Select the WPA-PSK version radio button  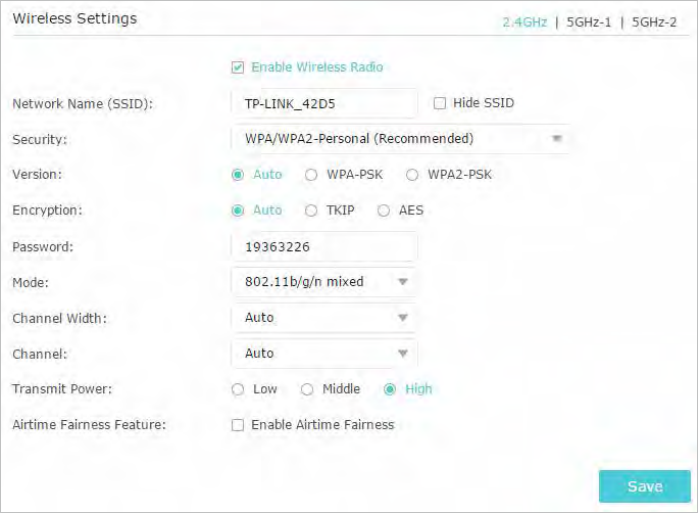pos(311,175)
